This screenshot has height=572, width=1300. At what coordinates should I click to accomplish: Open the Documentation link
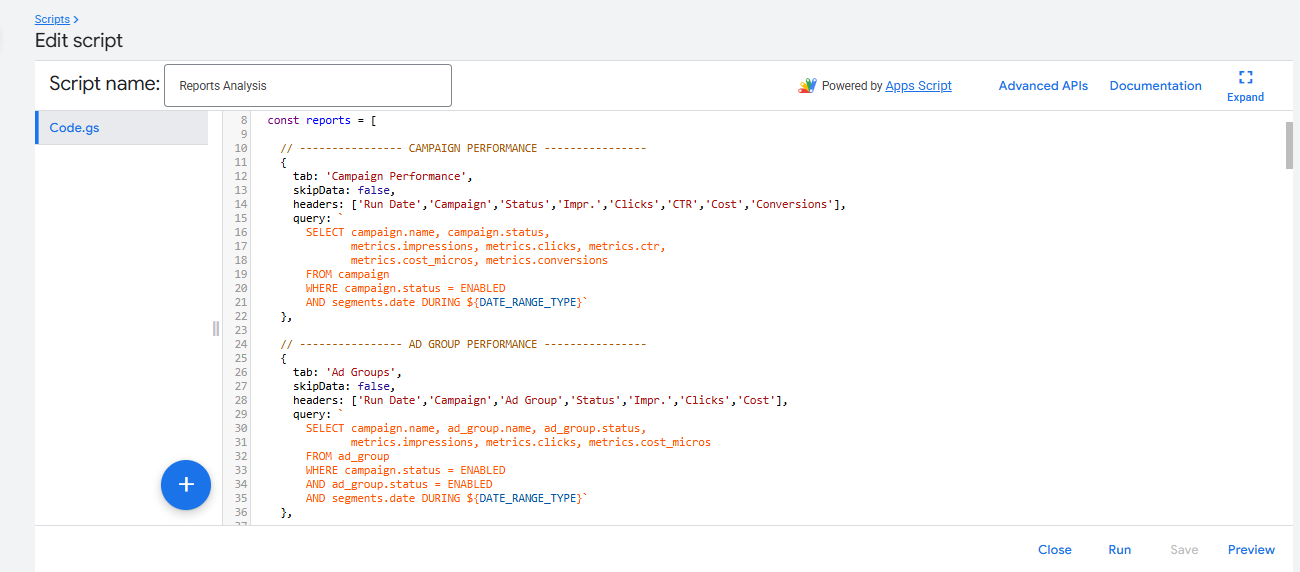coord(1155,86)
